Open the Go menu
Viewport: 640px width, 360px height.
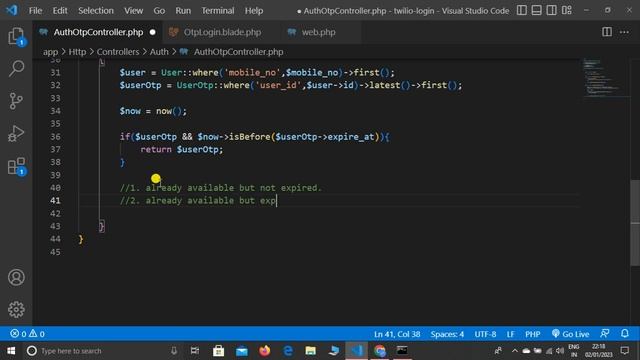(159, 11)
